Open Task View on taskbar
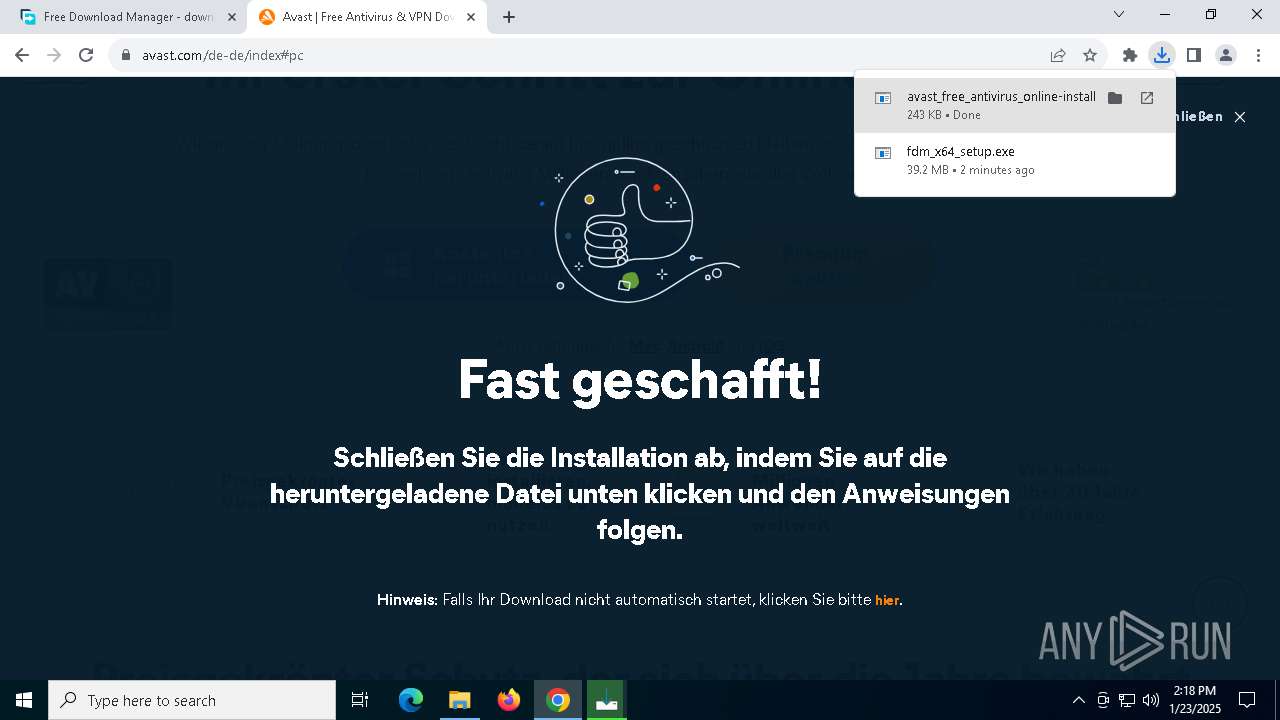 [360, 700]
